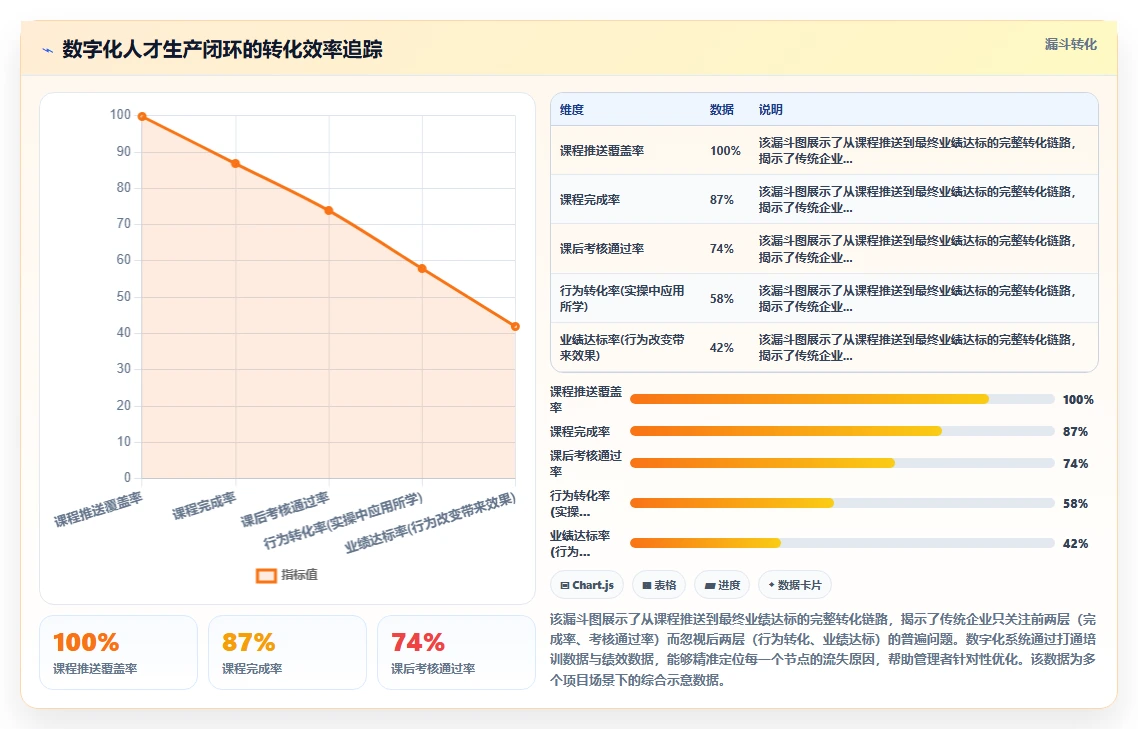Viewport: 1138px width, 729px height.
Task: Click the lightning icon beside the title
Action: click(x=48, y=50)
